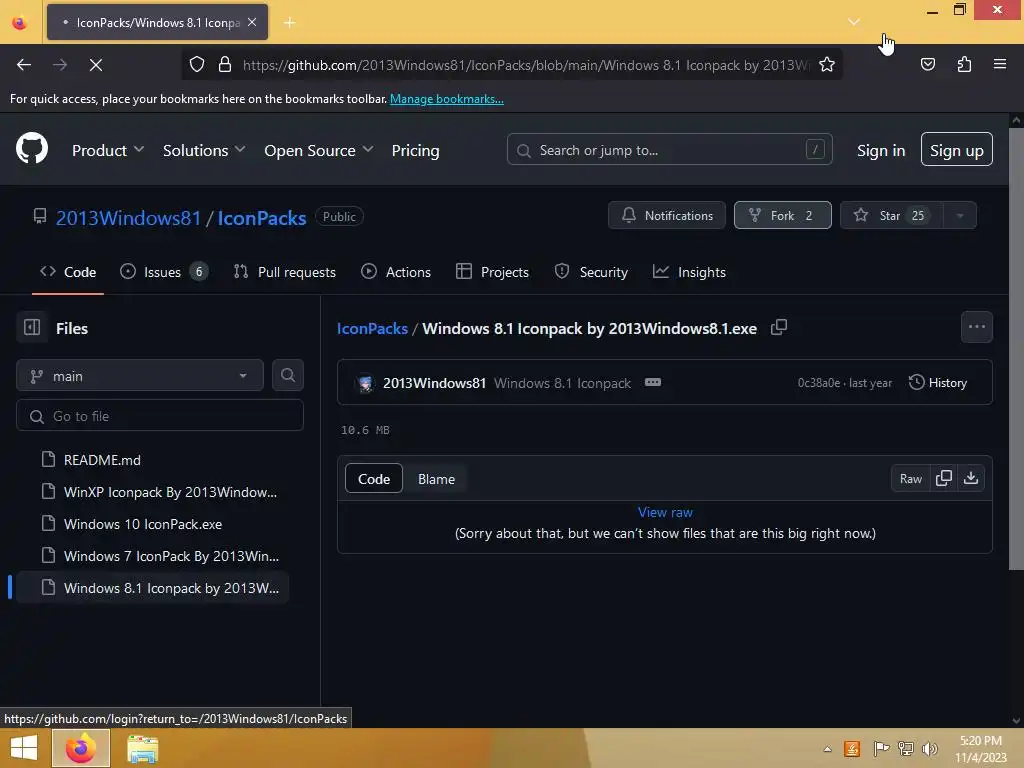Open the Star lists dropdown arrow
The width and height of the screenshot is (1024, 768).
point(959,216)
